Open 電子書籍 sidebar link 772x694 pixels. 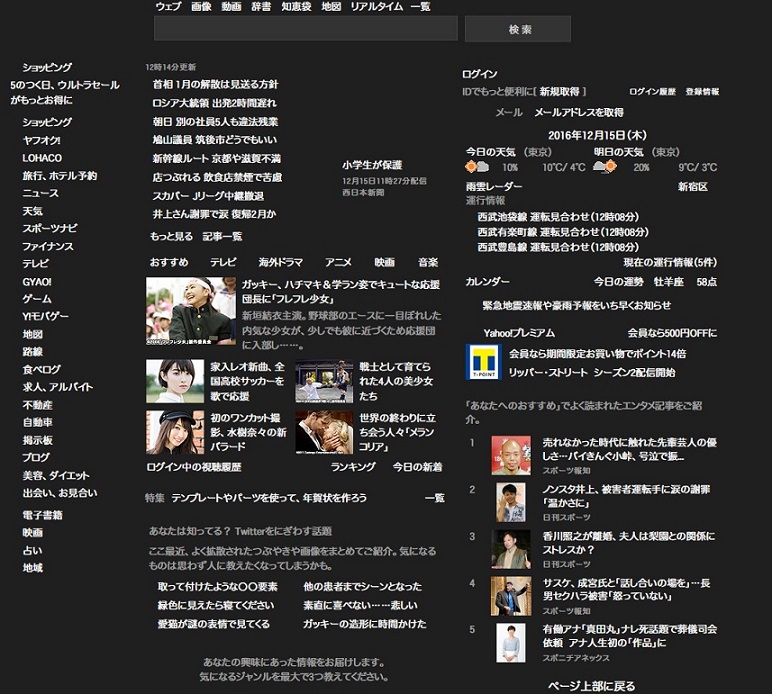point(42,515)
